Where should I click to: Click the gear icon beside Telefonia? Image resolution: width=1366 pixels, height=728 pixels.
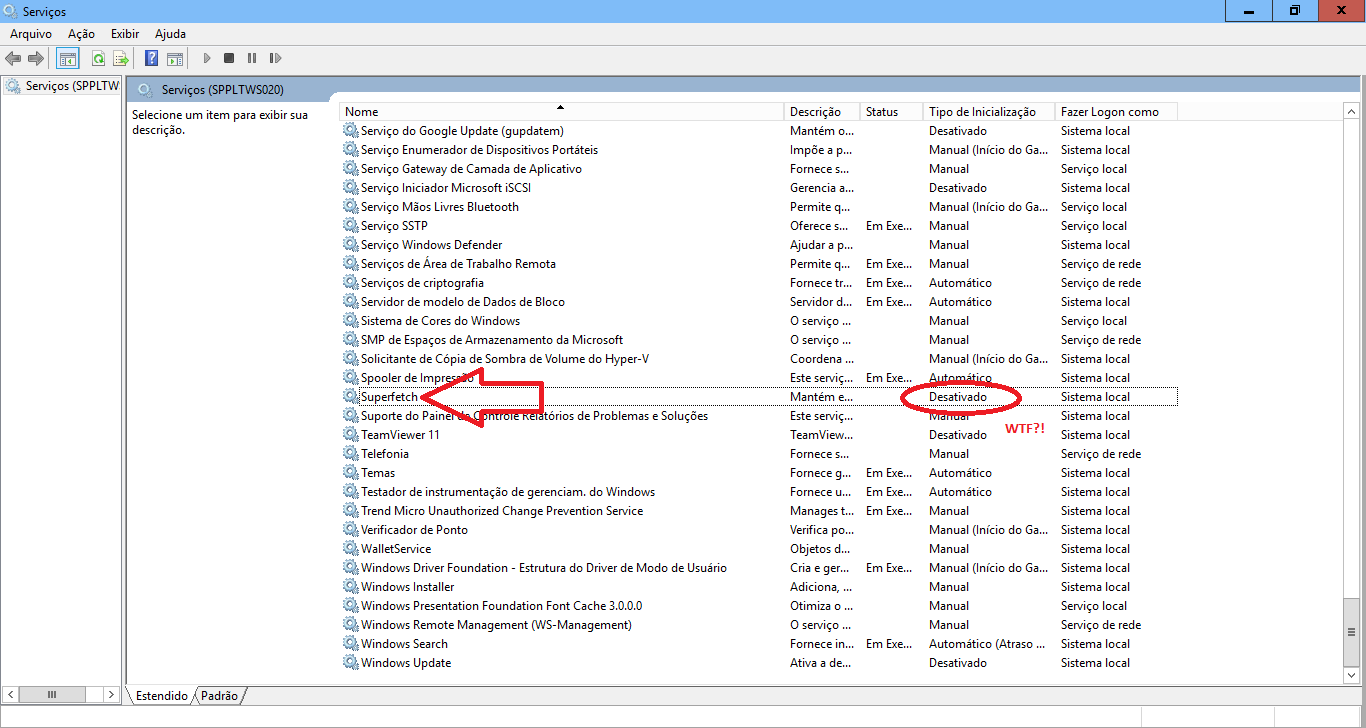click(351, 454)
